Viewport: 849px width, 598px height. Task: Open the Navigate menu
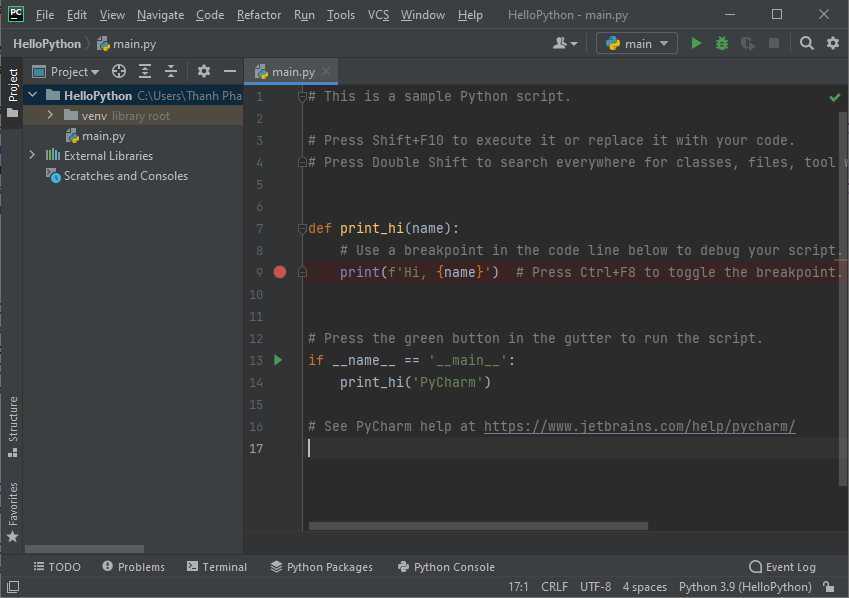[x=160, y=15]
